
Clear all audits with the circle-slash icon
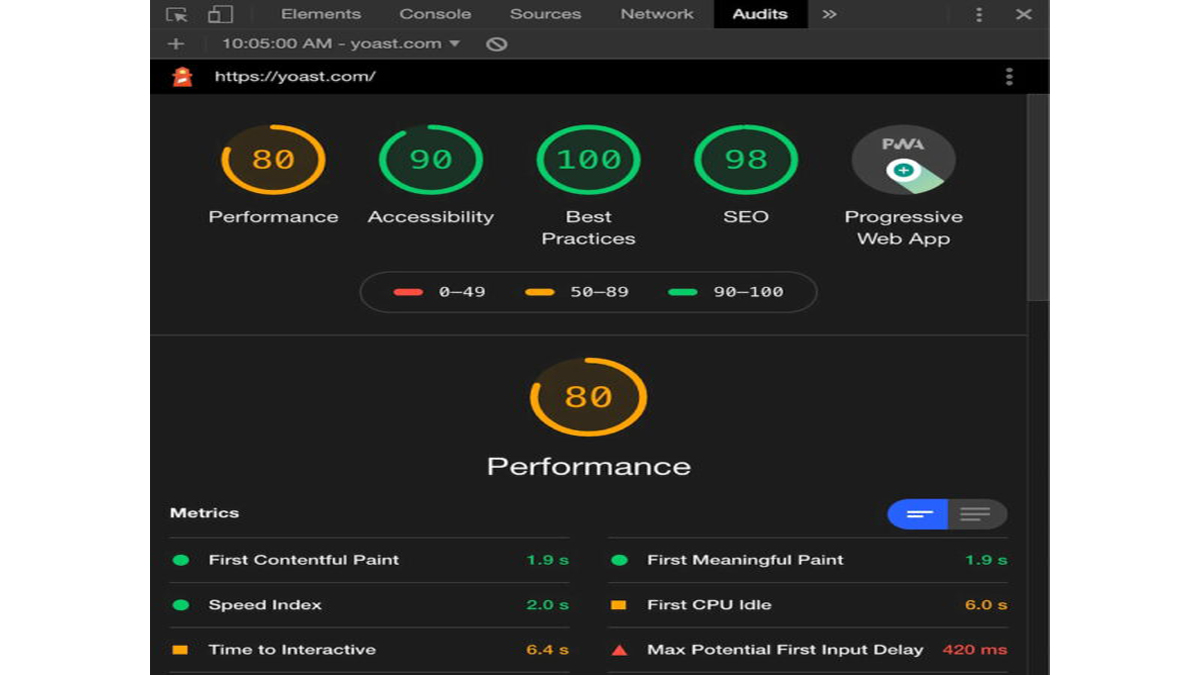pyautogui.click(x=496, y=44)
